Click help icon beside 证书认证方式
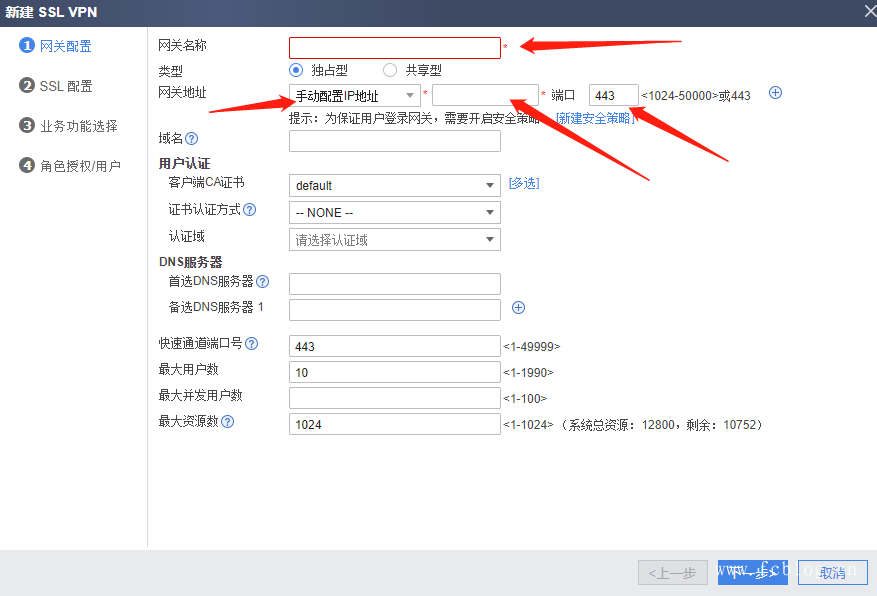The height and width of the screenshot is (596, 877). tap(250, 210)
